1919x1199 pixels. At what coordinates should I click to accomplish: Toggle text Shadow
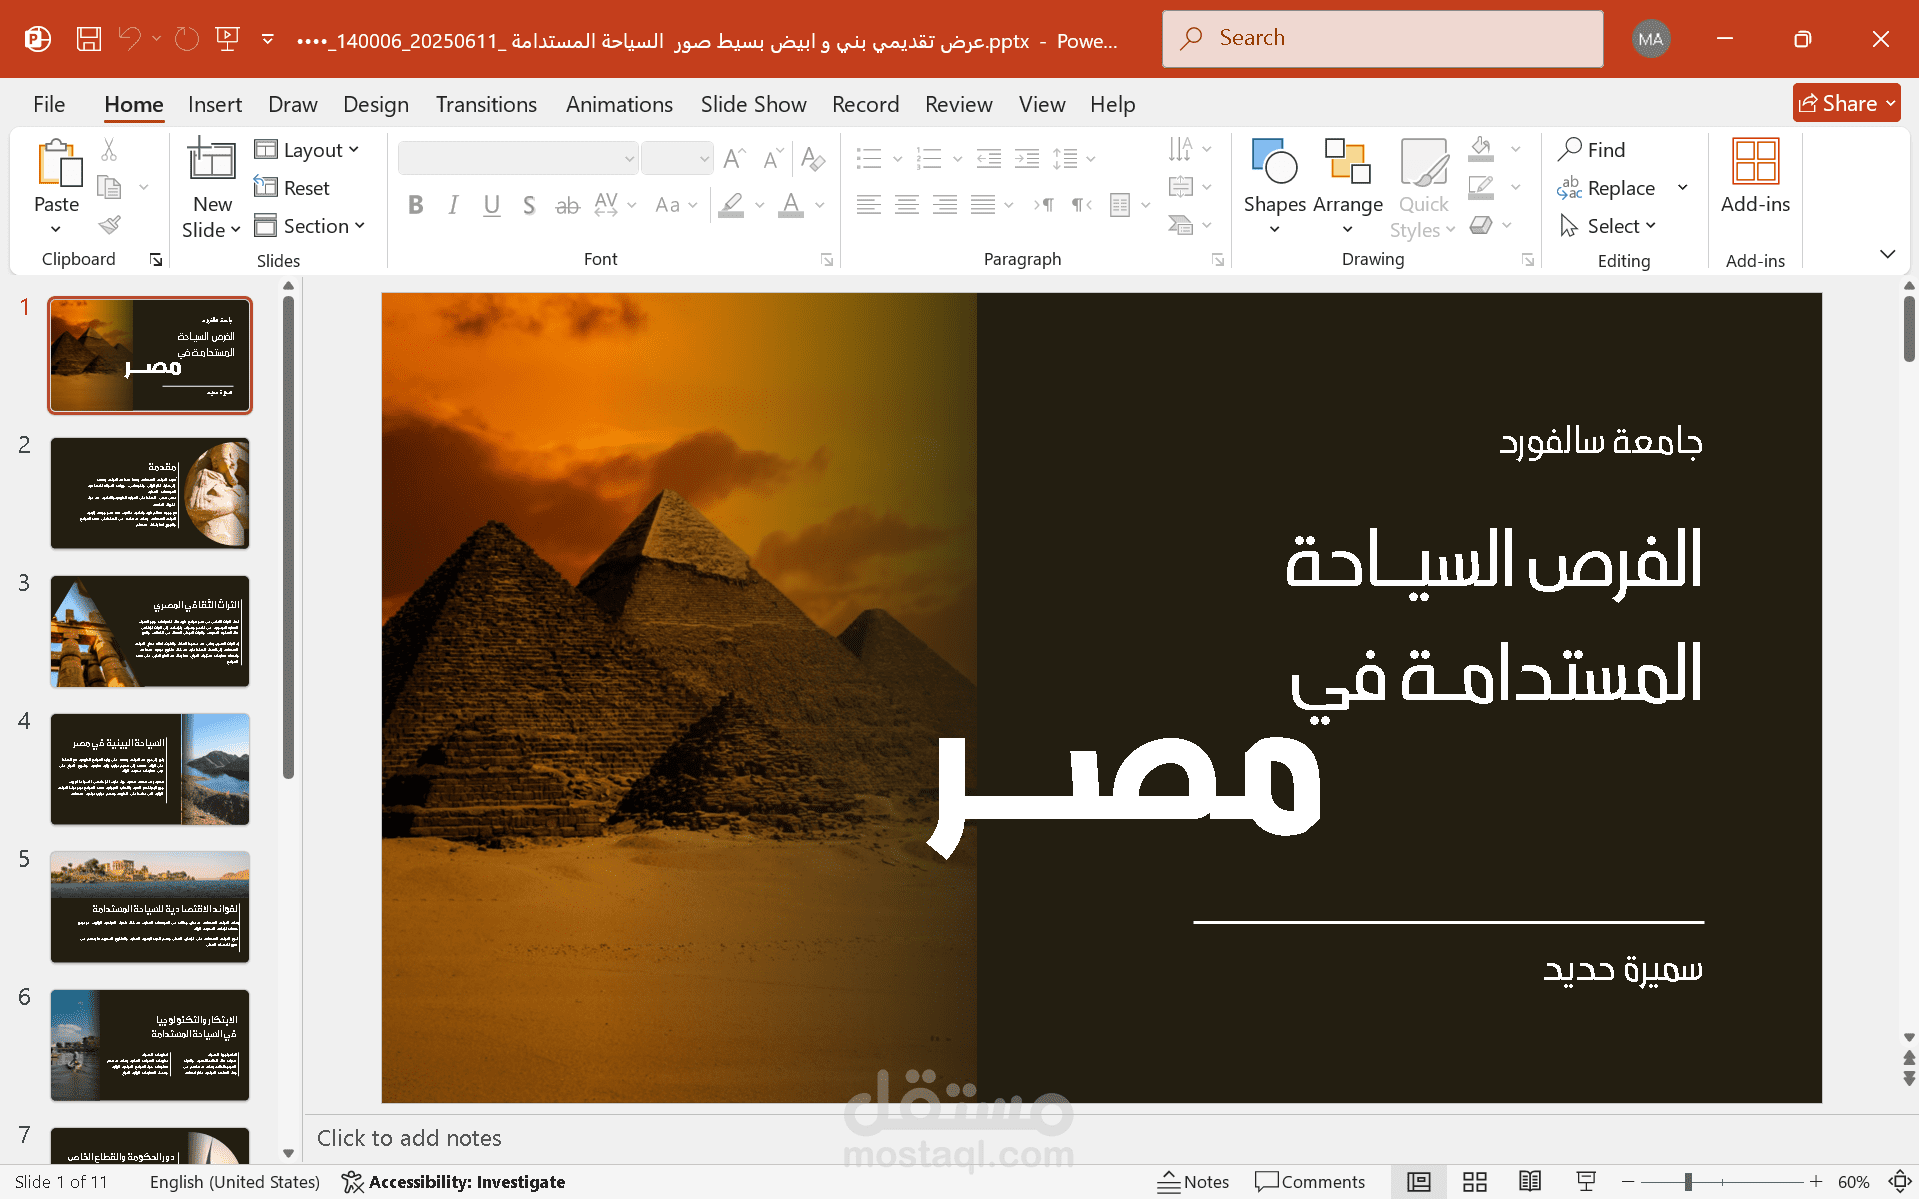529,205
